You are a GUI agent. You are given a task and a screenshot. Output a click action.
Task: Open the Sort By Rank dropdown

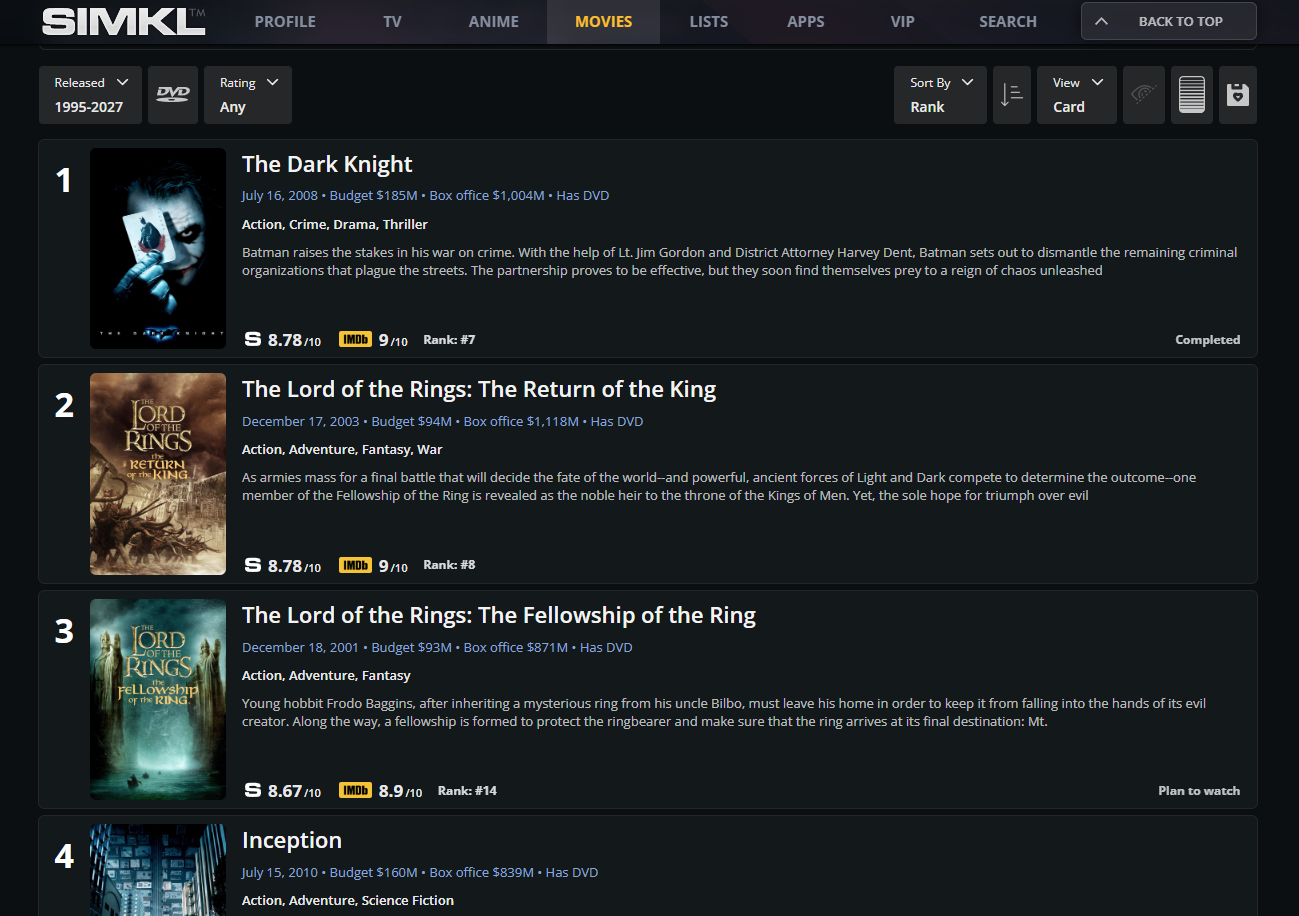click(x=940, y=95)
